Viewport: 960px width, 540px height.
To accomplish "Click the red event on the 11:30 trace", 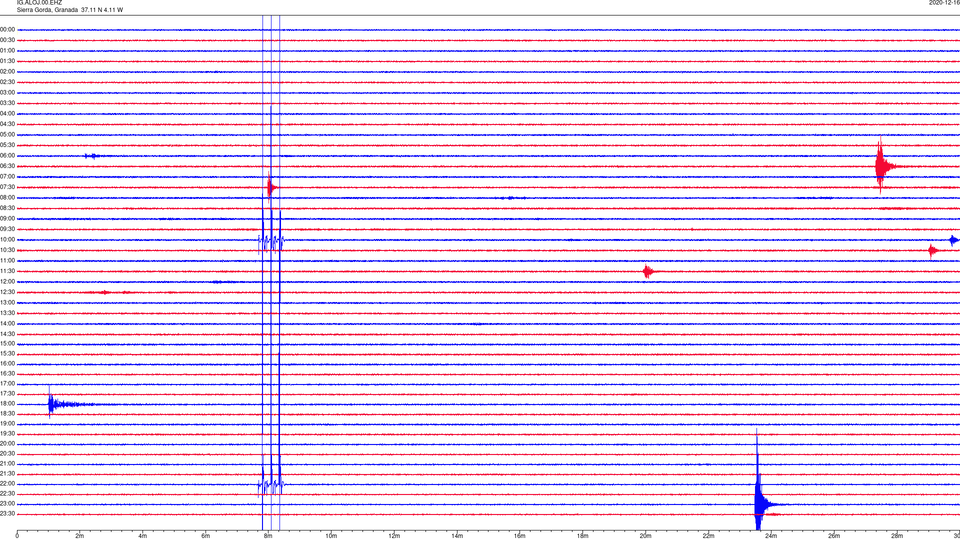I will click(648, 271).
